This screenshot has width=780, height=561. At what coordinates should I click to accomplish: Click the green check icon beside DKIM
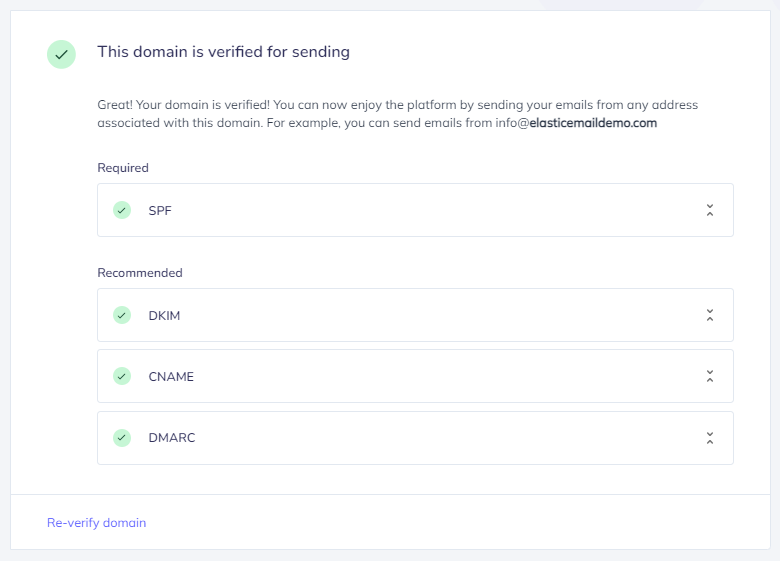pos(122,315)
